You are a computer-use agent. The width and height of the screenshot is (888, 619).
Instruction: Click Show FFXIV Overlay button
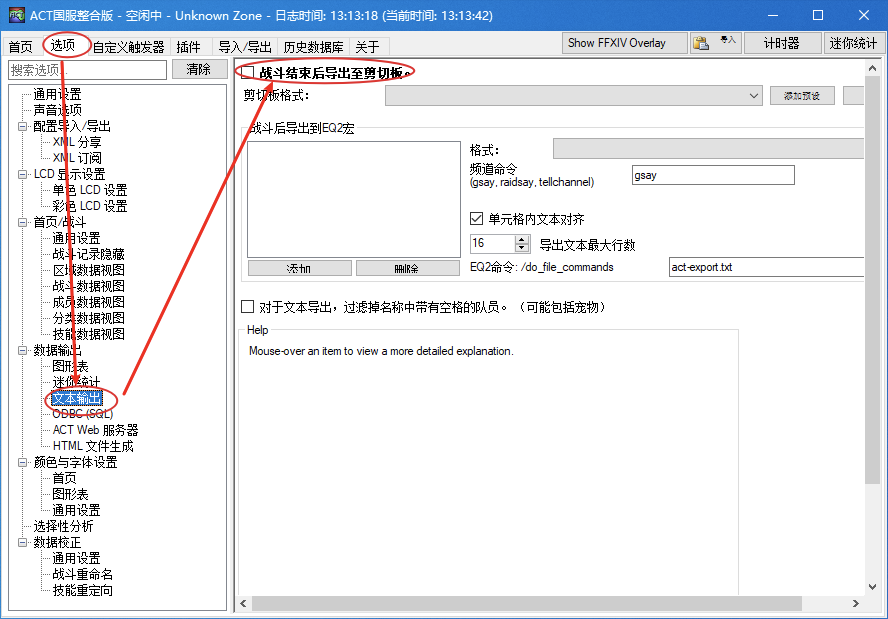[x=624, y=43]
